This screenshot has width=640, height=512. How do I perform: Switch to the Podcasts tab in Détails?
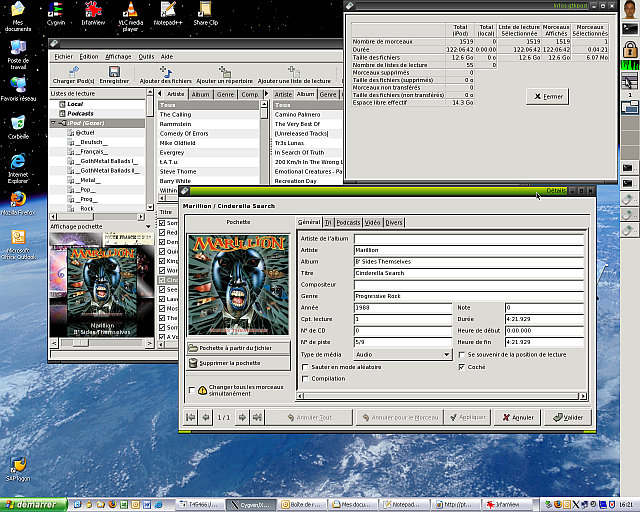coord(348,223)
